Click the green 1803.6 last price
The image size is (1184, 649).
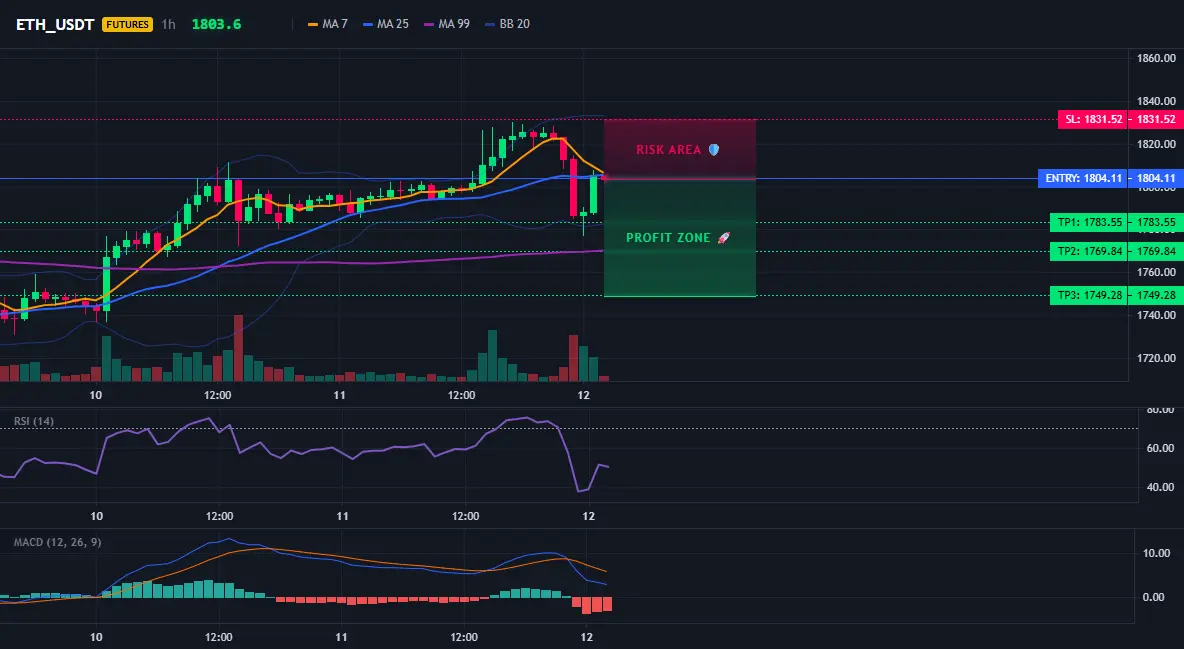216,24
